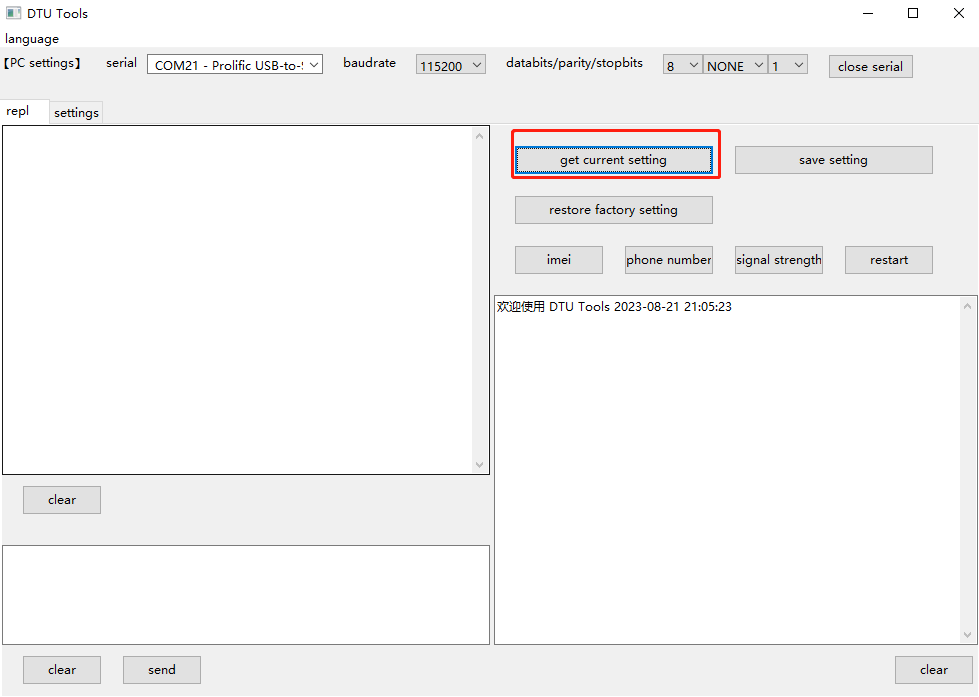Image resolution: width=979 pixels, height=697 pixels.
Task: Expand the databits dropdown showing 8
Action: (683, 65)
